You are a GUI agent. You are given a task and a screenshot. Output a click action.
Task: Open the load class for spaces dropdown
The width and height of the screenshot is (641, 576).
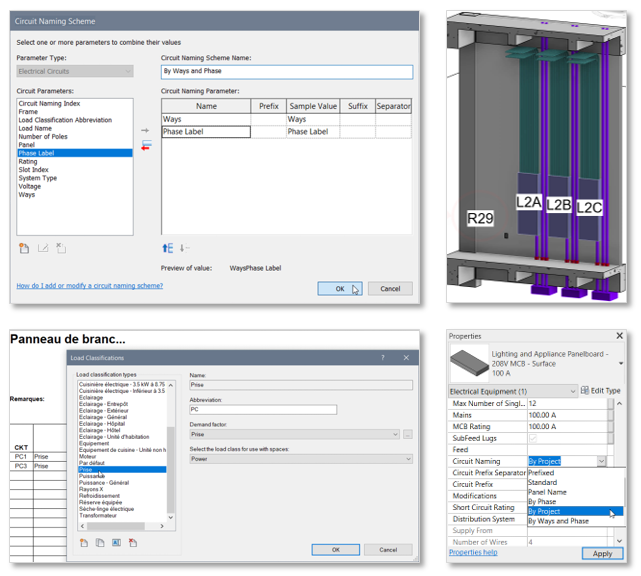[x=301, y=459]
